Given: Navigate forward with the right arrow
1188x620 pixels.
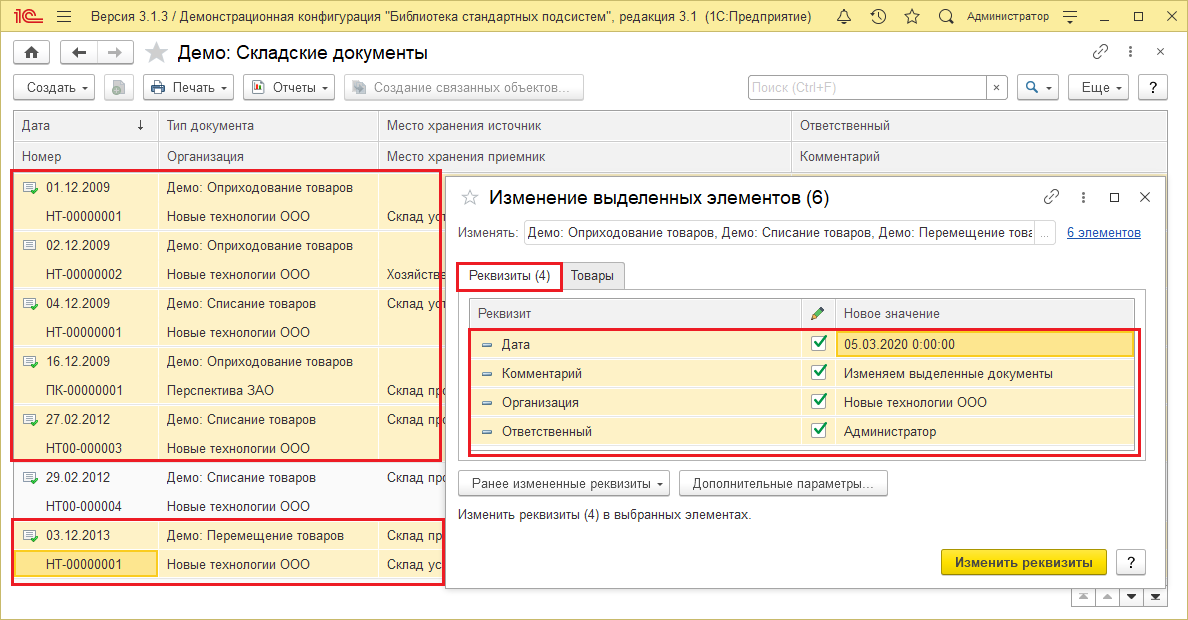Looking at the screenshot, I should 114,52.
